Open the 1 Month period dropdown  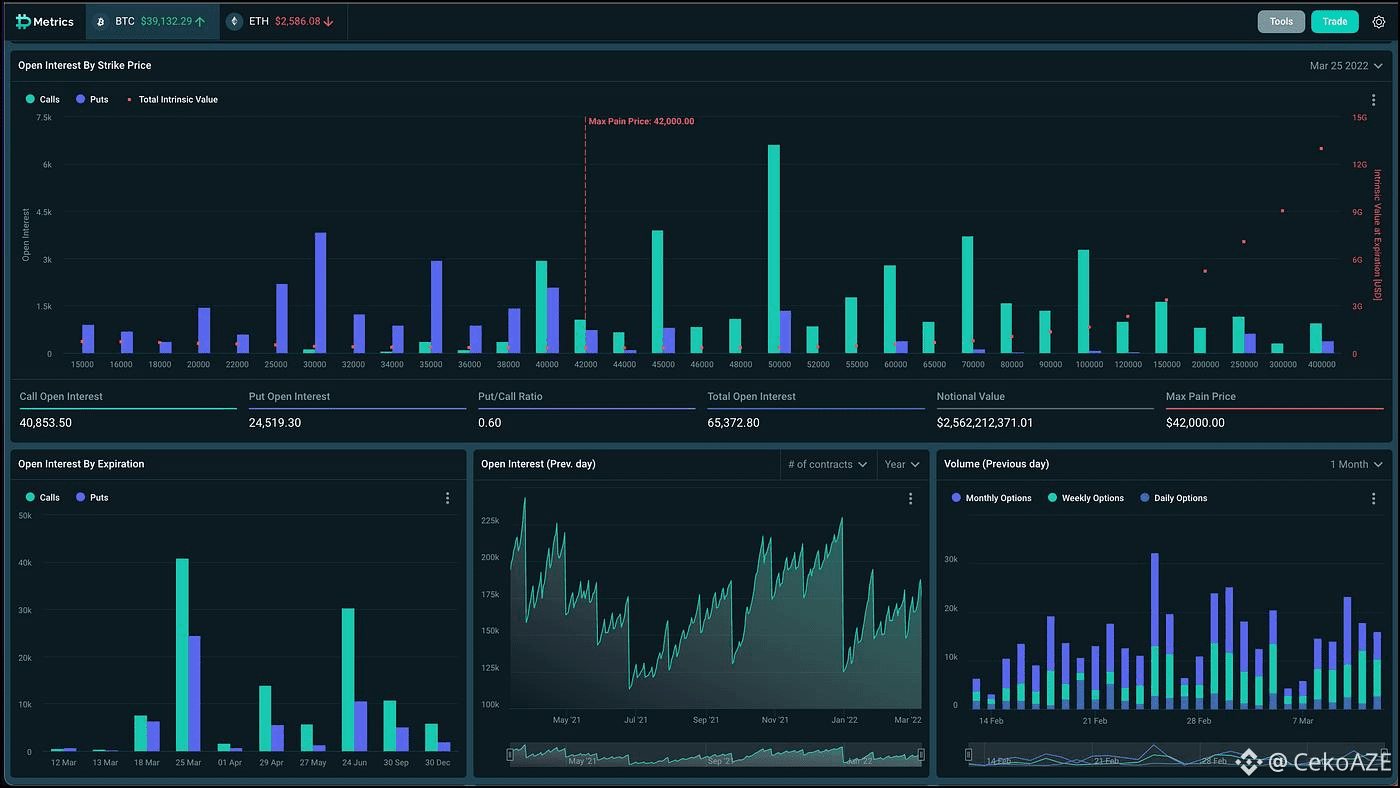(1355, 464)
